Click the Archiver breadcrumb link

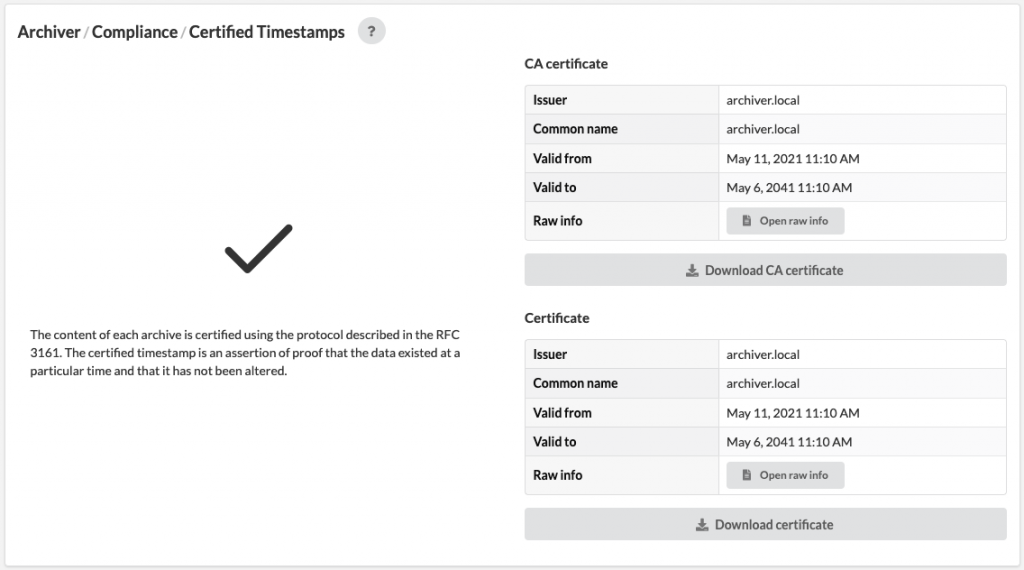pos(49,32)
